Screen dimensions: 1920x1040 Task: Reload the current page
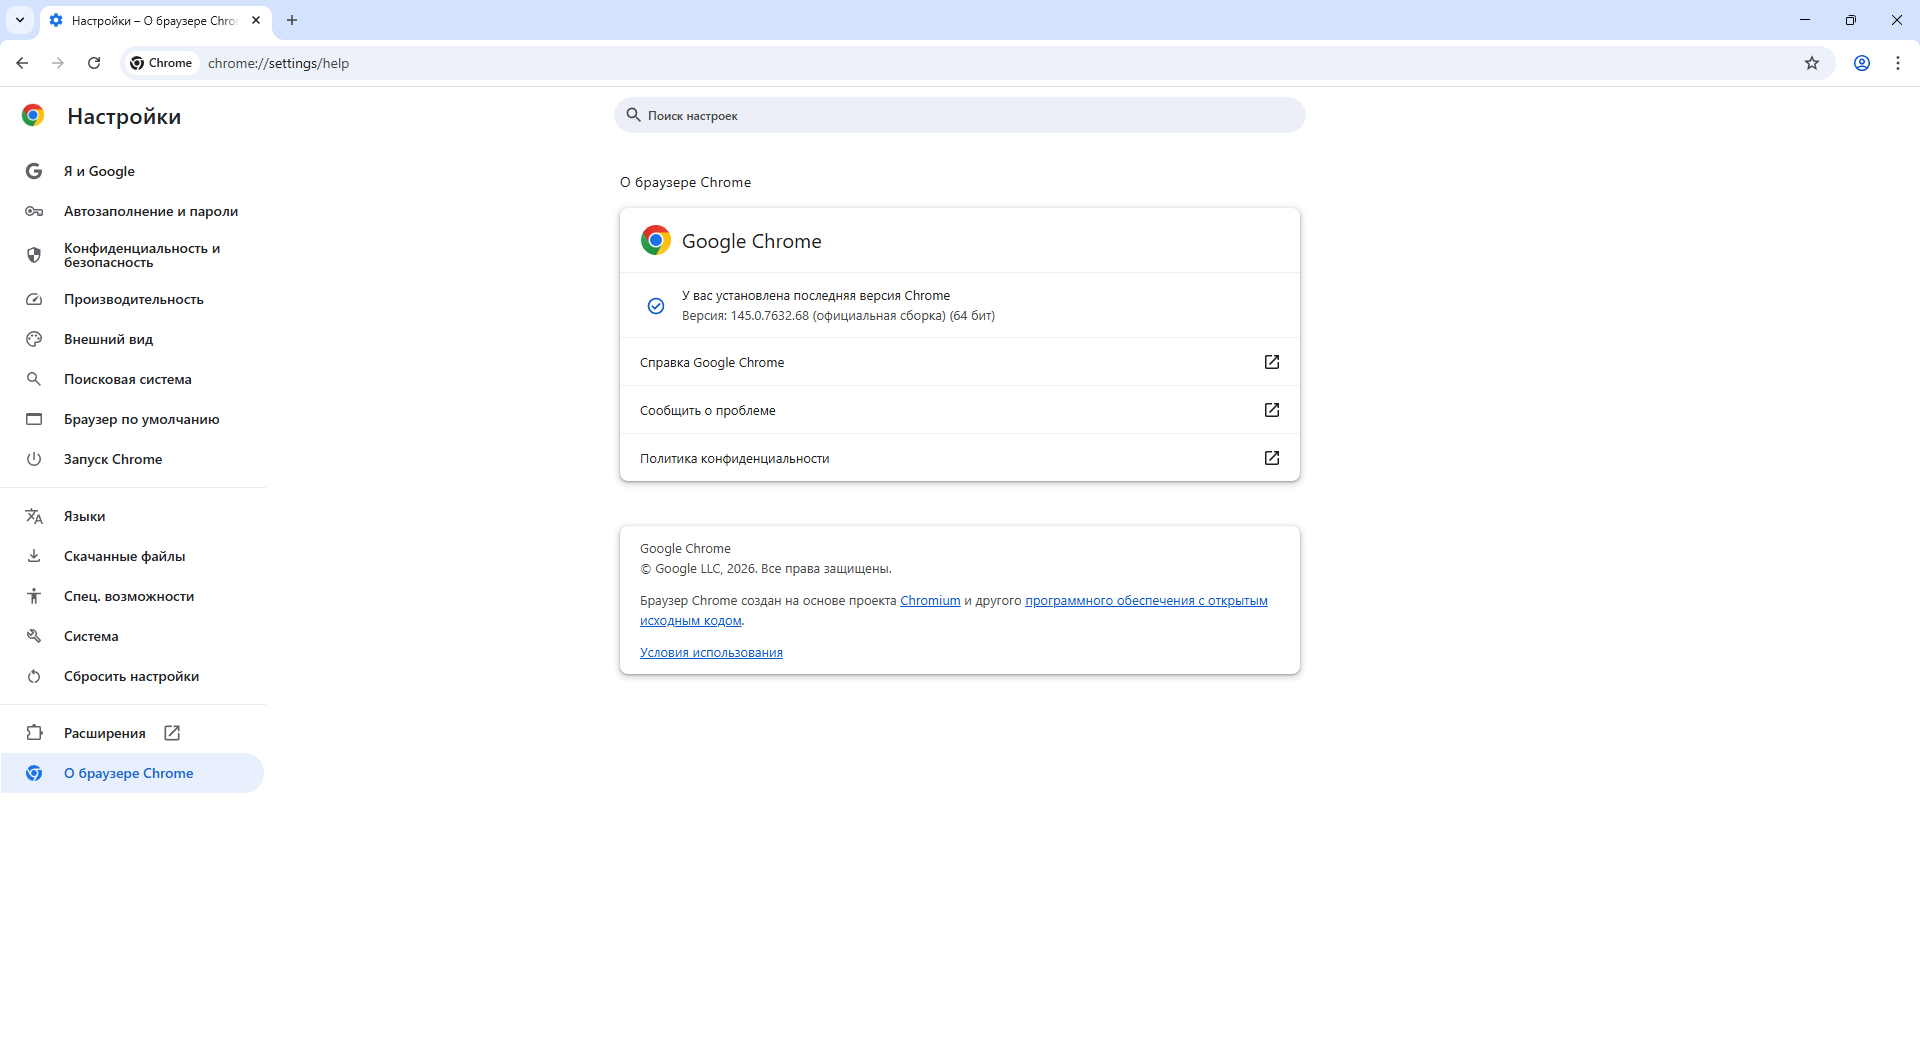94,63
